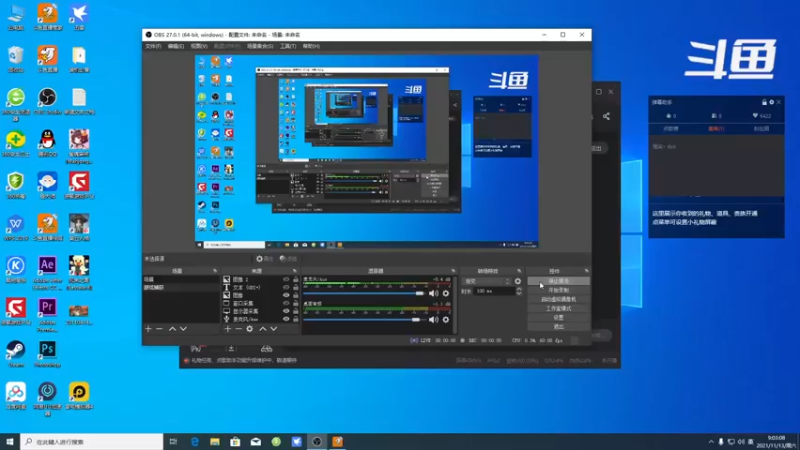Open the 编辑(E) menu in OBS
The height and width of the screenshot is (450, 800).
(x=176, y=46)
